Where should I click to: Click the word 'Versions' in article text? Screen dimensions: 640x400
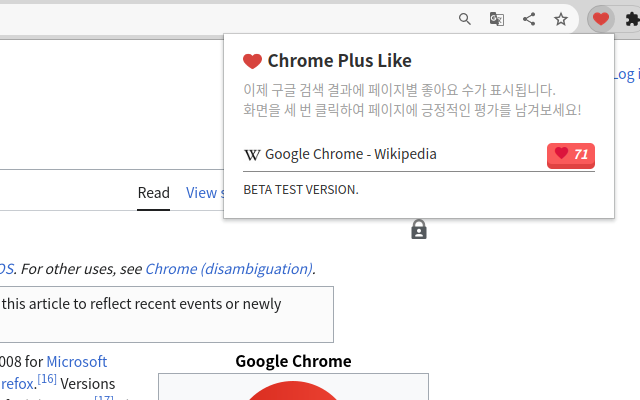[88, 384]
